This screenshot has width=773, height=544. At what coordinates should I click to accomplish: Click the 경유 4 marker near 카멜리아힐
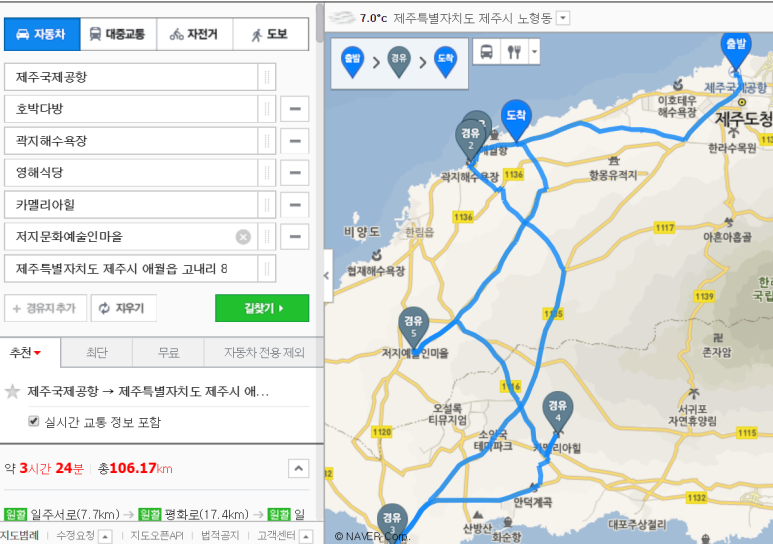(558, 412)
